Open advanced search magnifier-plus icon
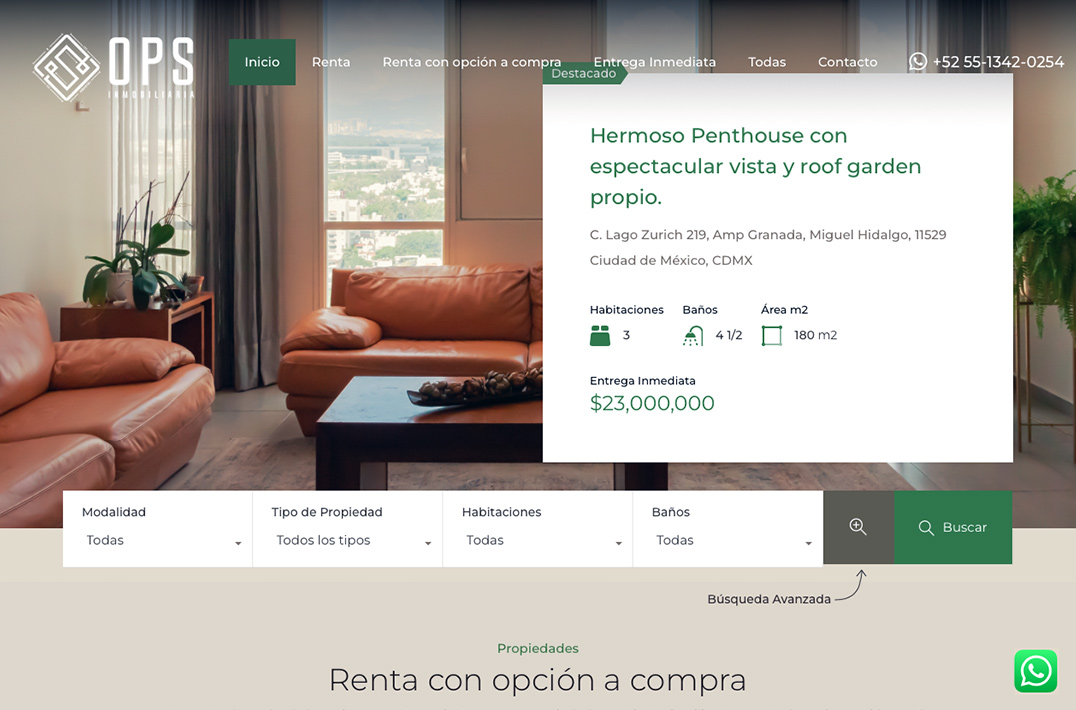This screenshot has height=710, width=1076. [x=858, y=527]
